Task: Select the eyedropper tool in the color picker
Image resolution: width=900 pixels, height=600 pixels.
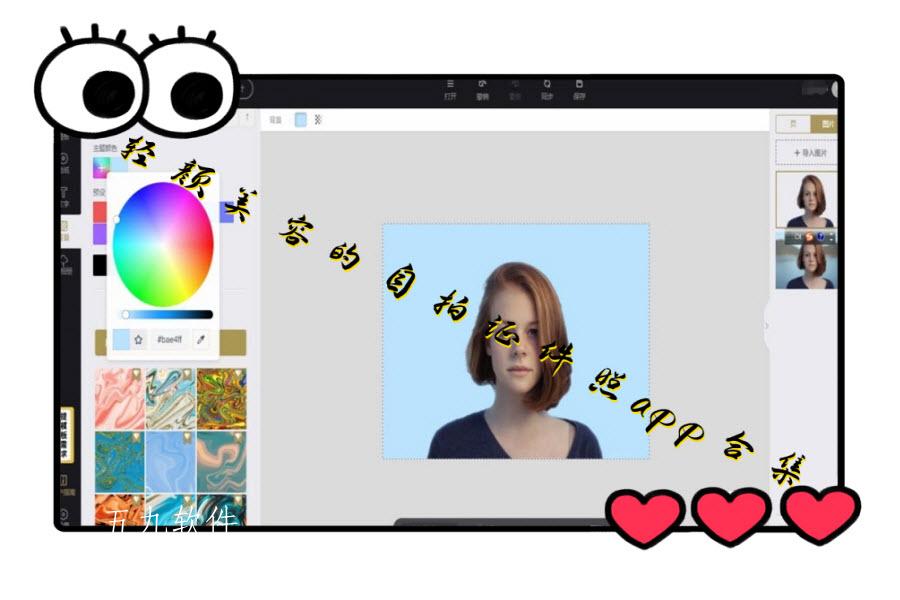Action: coord(200,339)
